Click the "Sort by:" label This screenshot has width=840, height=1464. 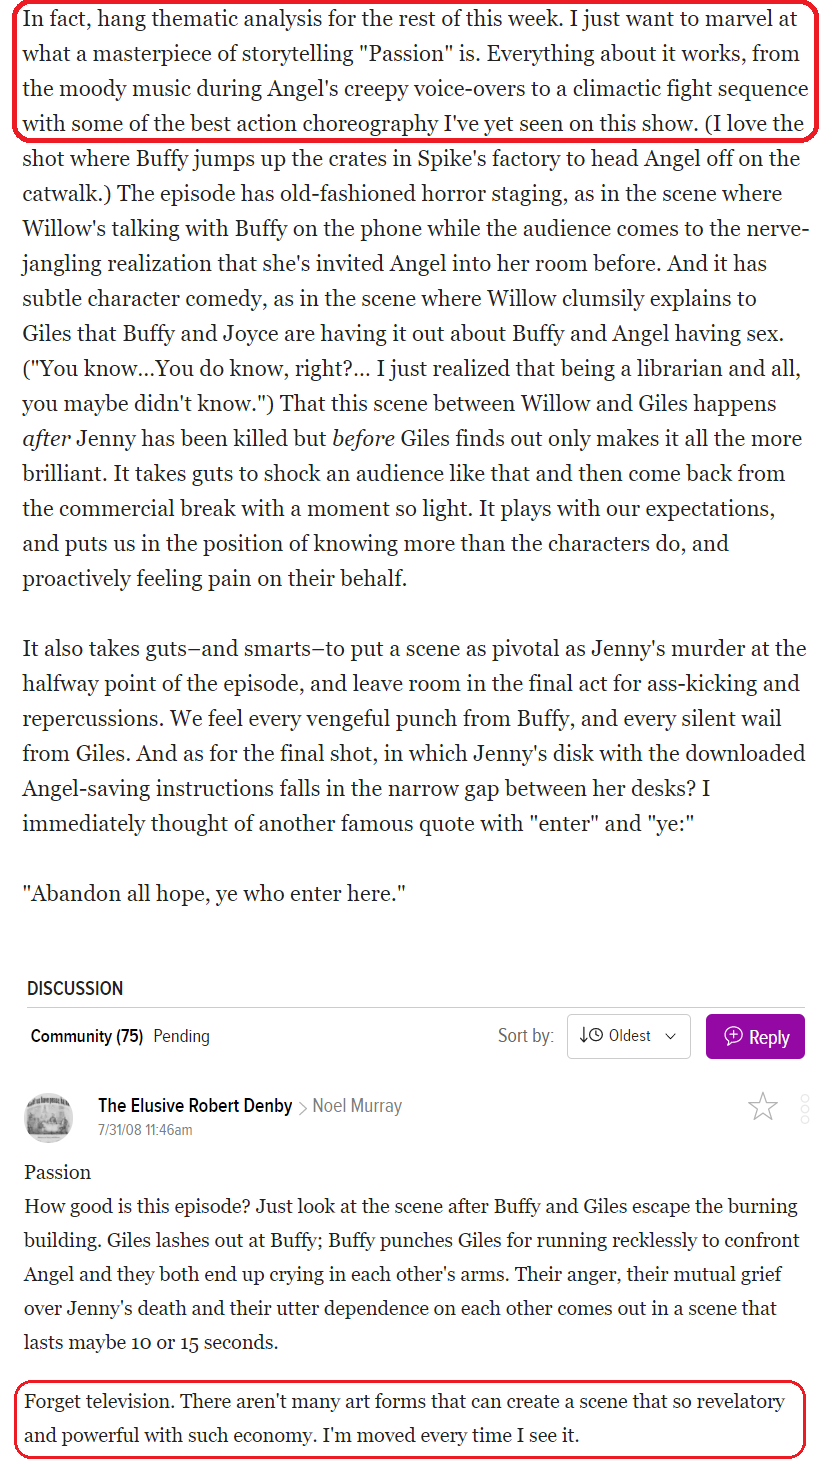(x=526, y=1036)
